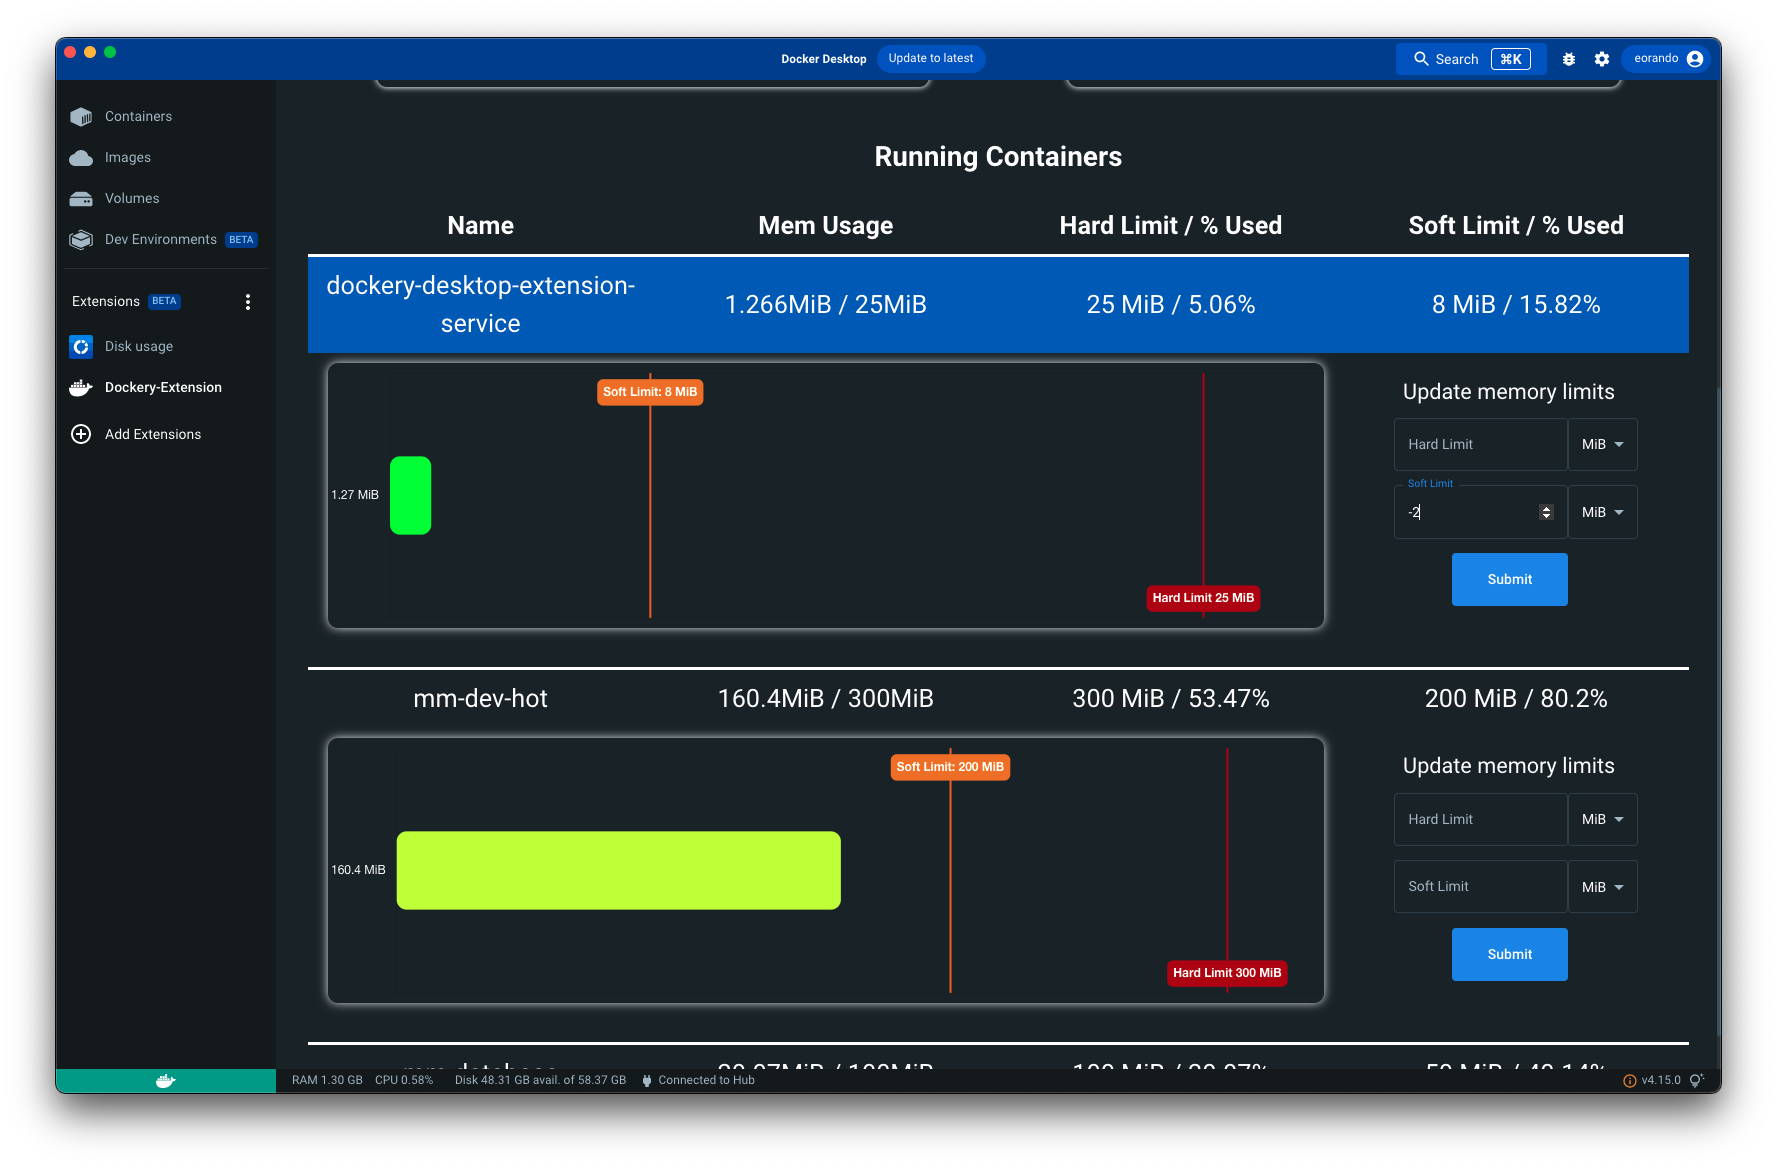Focus the Hard Limit field for dockery-desktop-extension-service
This screenshot has width=1777, height=1167.
(1481, 445)
